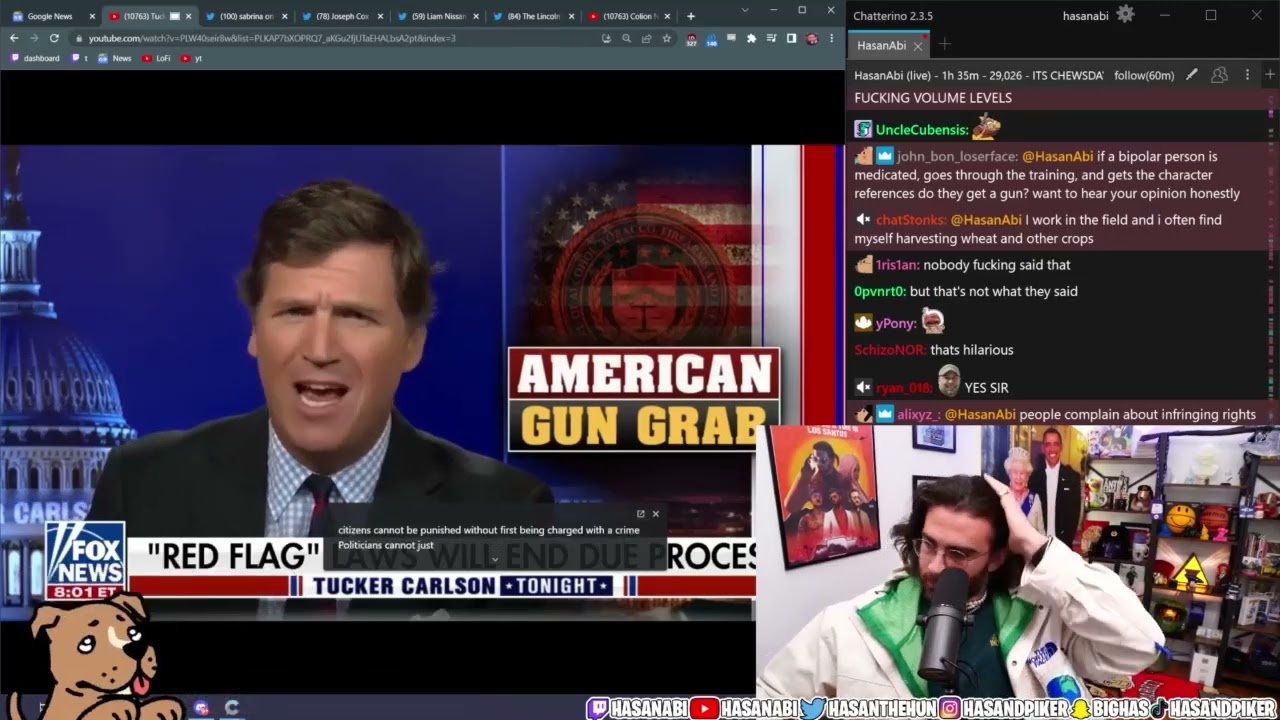Switch to The Lincoln Twitter tab
Screen dimensions: 1280x720
(x=533, y=16)
